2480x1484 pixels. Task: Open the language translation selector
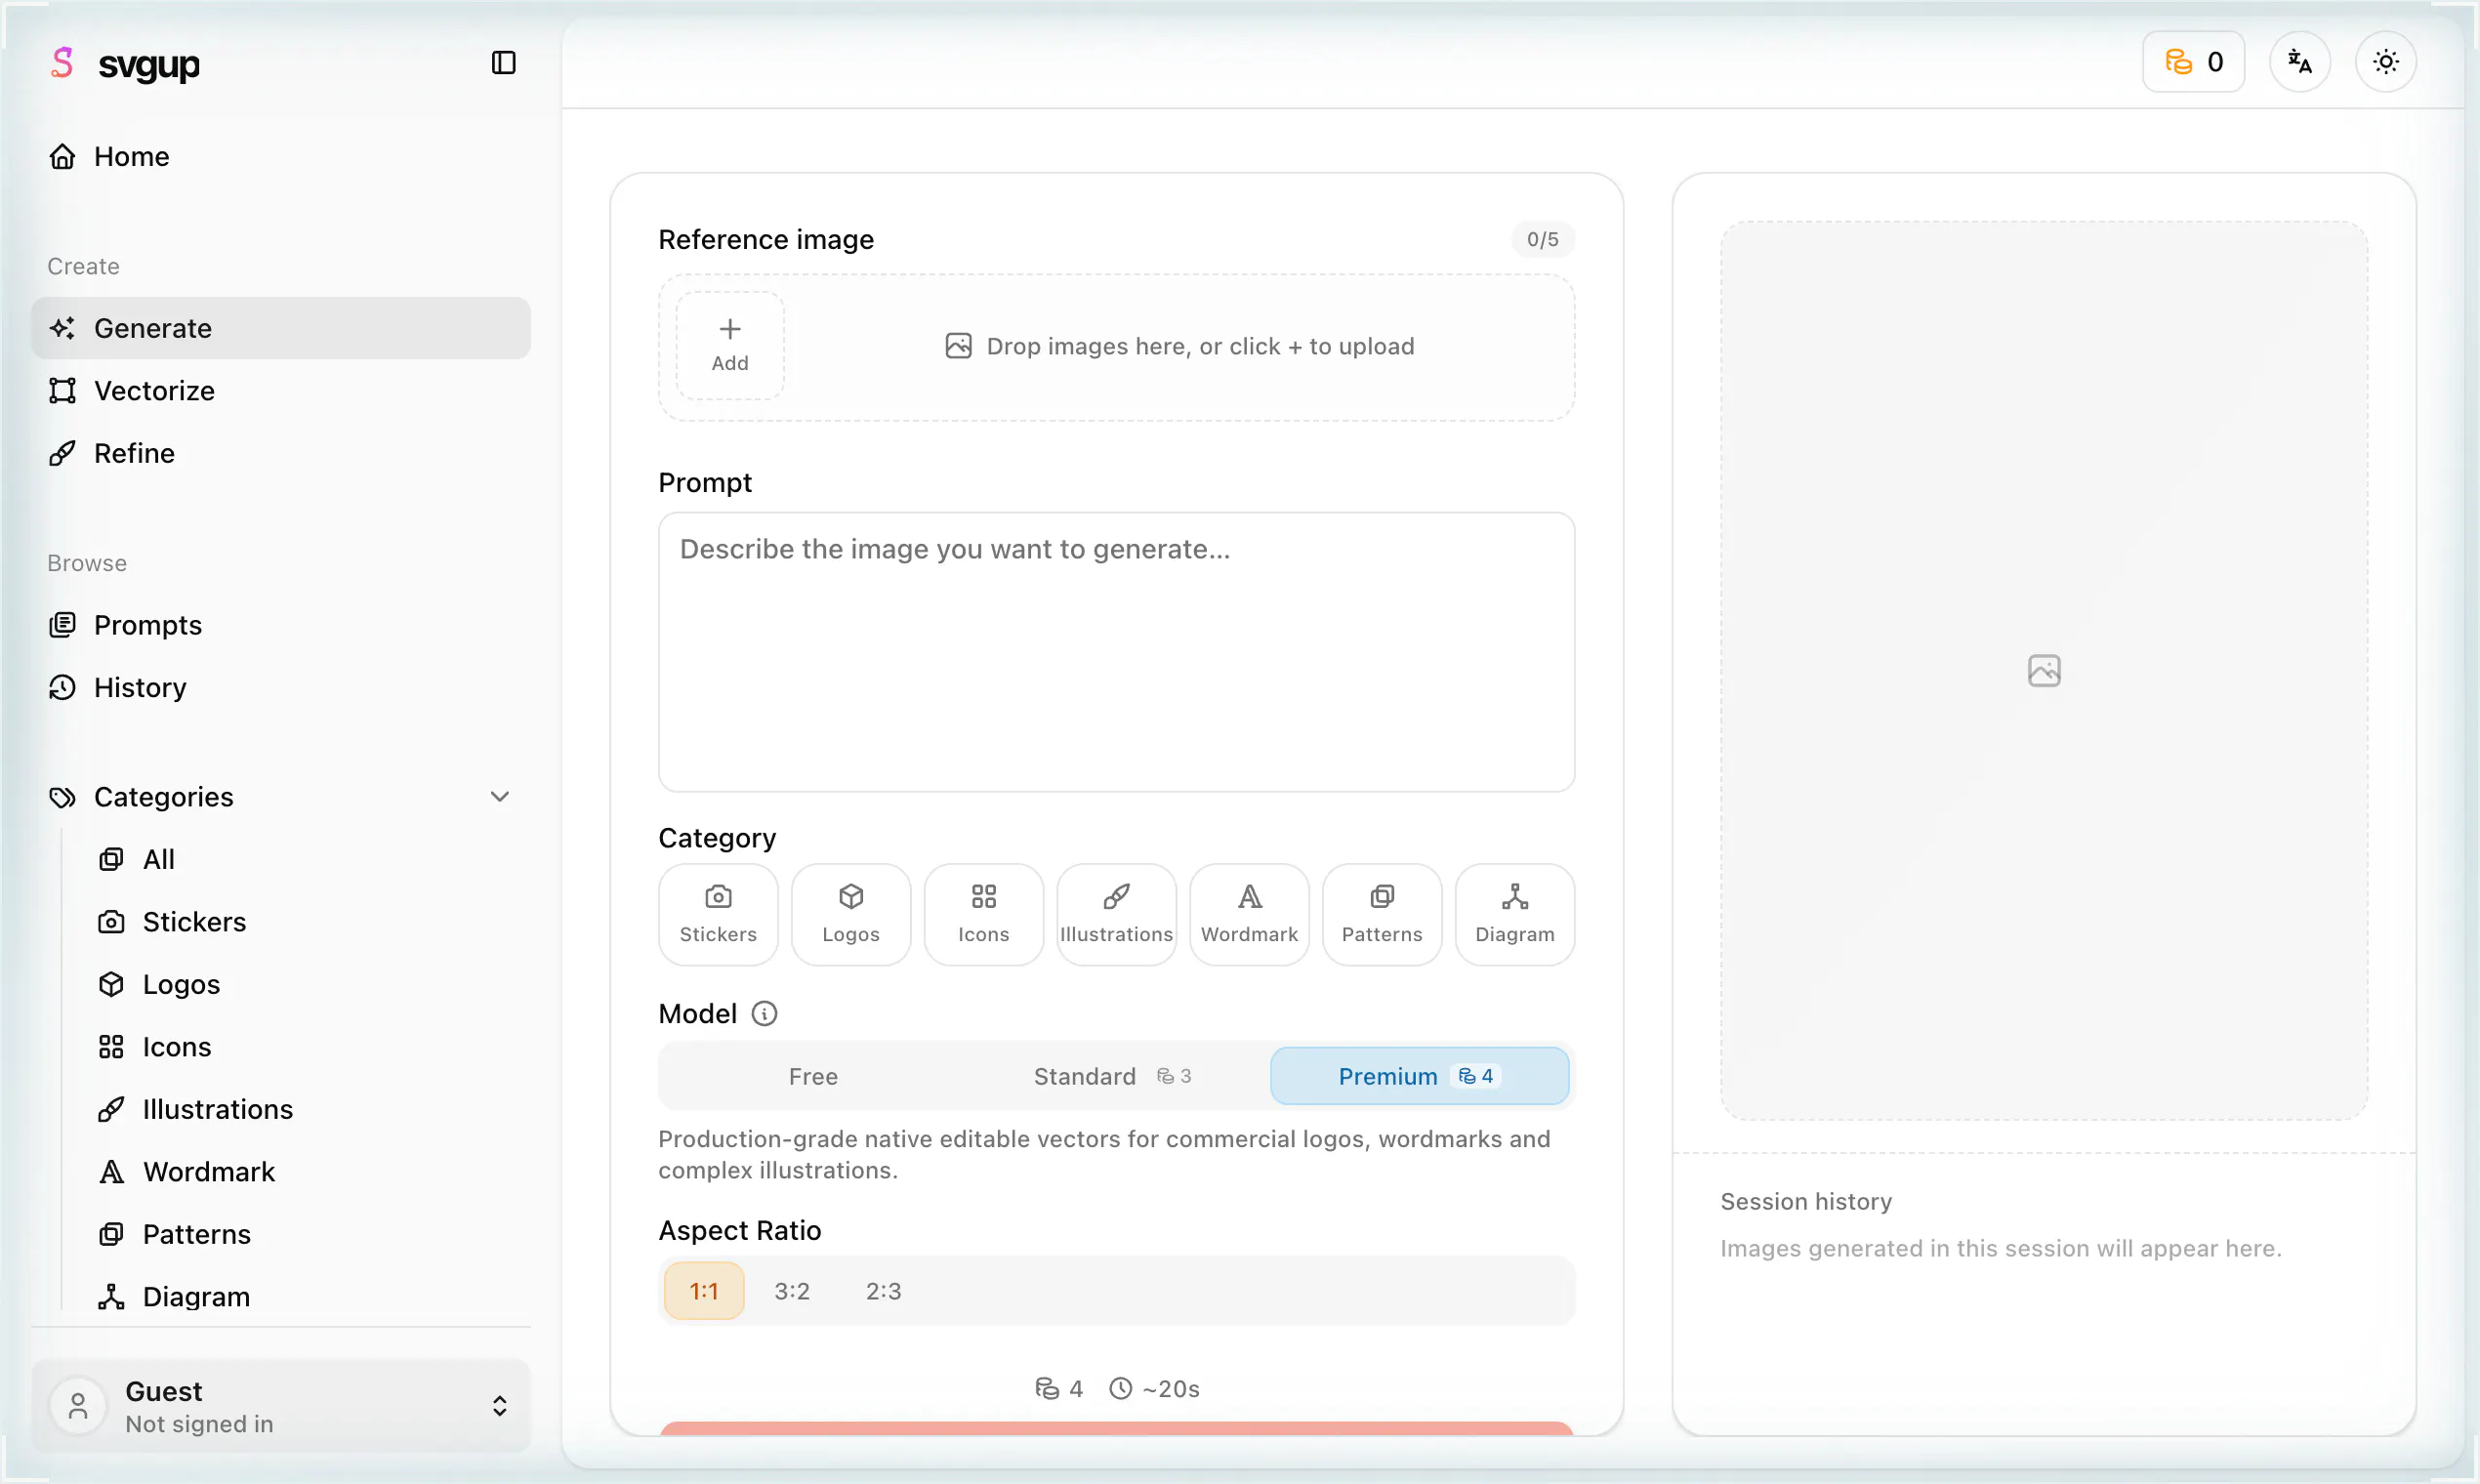(x=2299, y=62)
